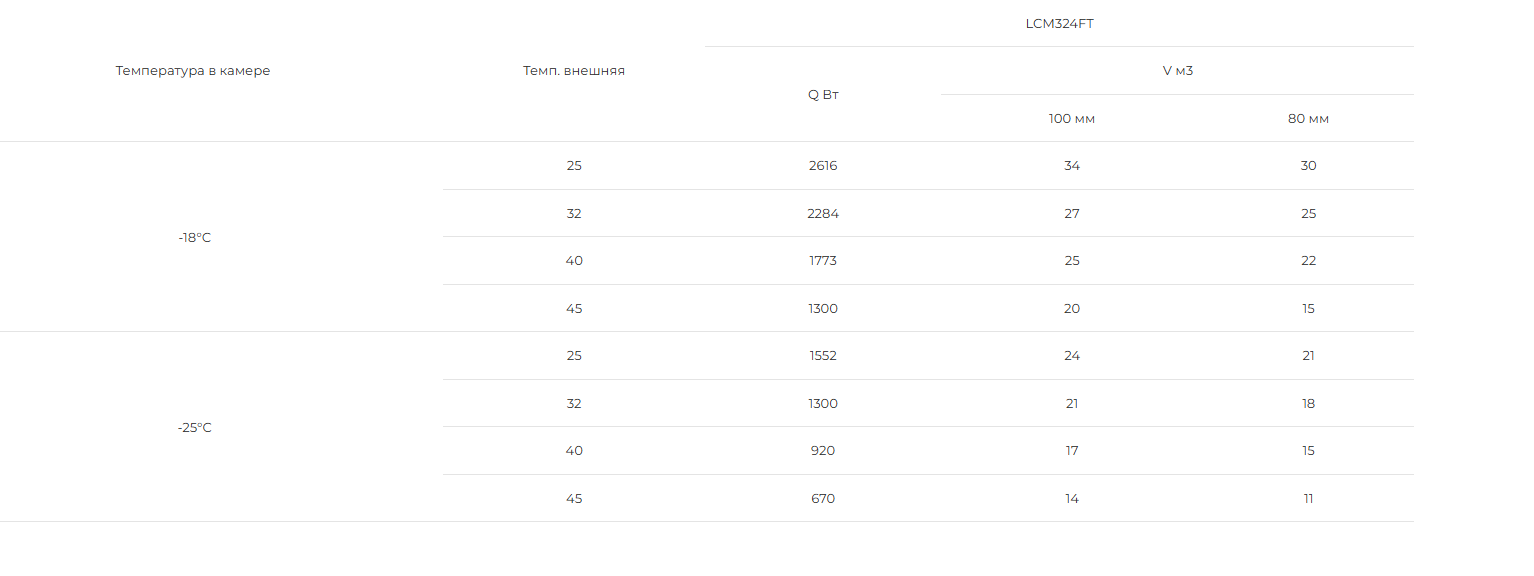This screenshot has width=1534, height=576.
Task: Select the "80 мм" subheader
Action: tap(1308, 118)
